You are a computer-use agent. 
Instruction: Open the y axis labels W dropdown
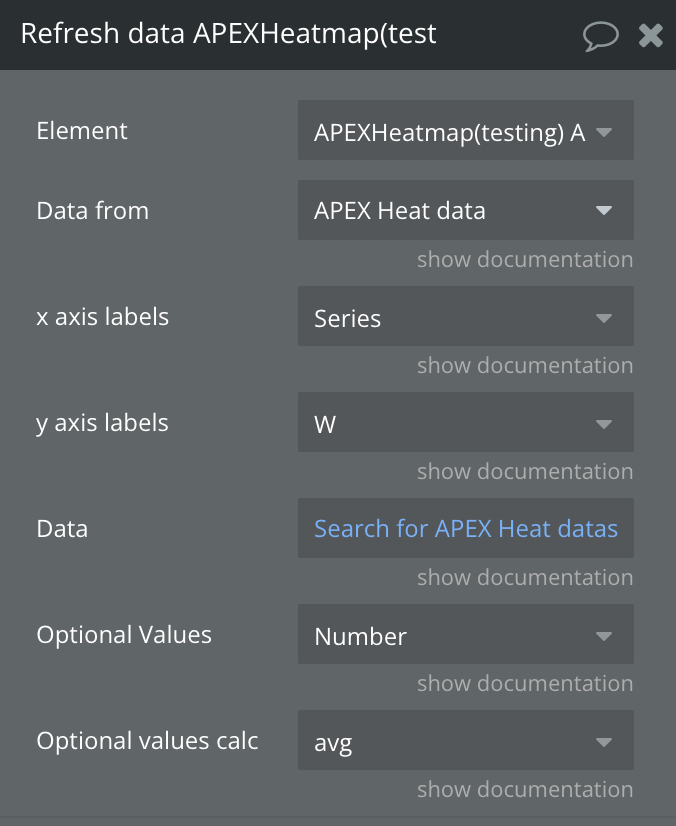point(465,424)
